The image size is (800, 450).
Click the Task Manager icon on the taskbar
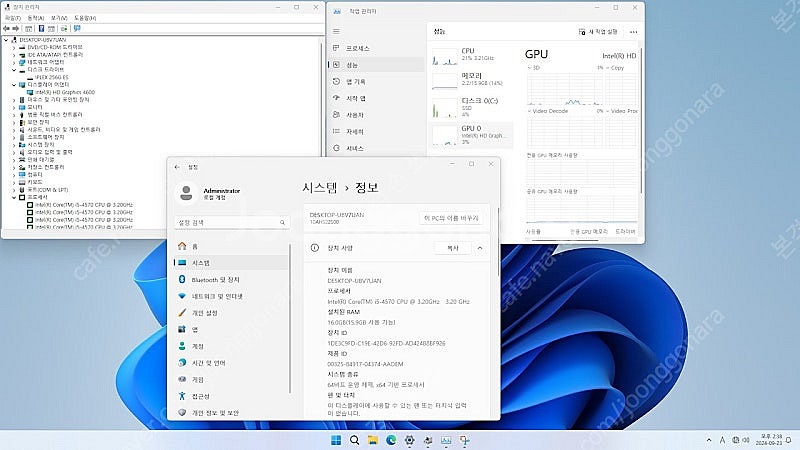pos(446,440)
